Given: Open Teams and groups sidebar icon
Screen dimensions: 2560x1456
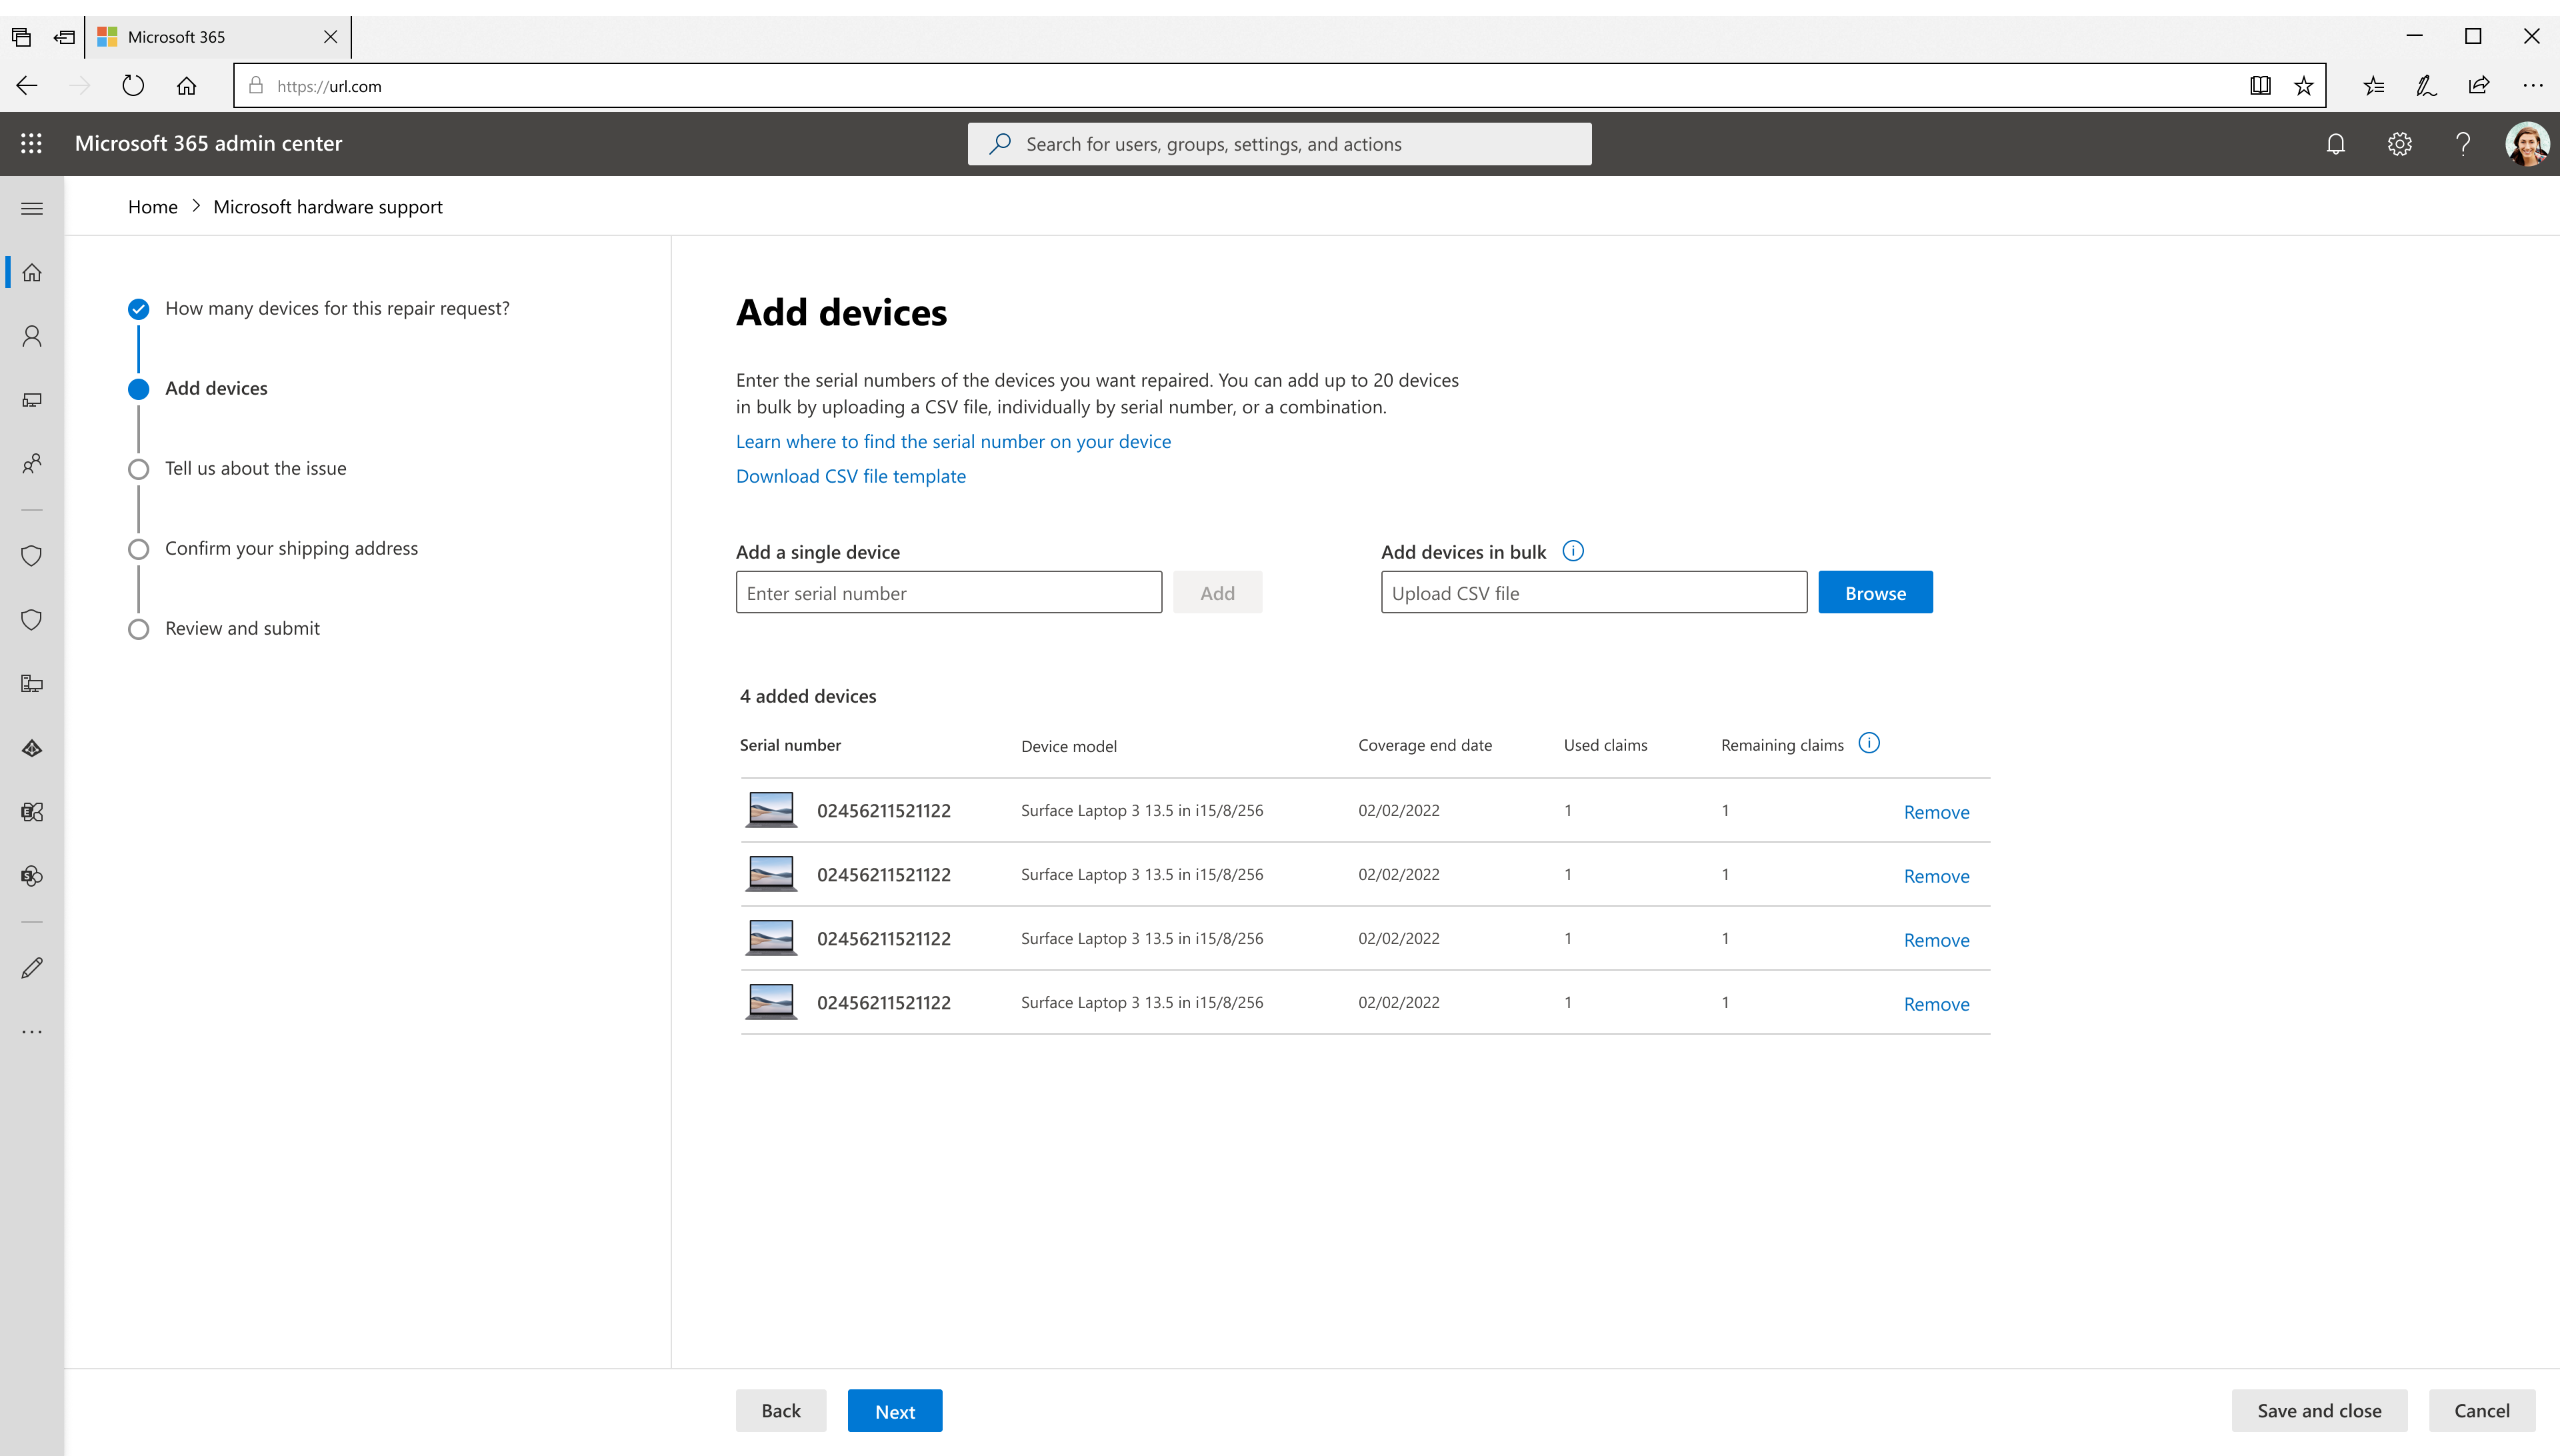Looking at the screenshot, I should pyautogui.click(x=32, y=464).
